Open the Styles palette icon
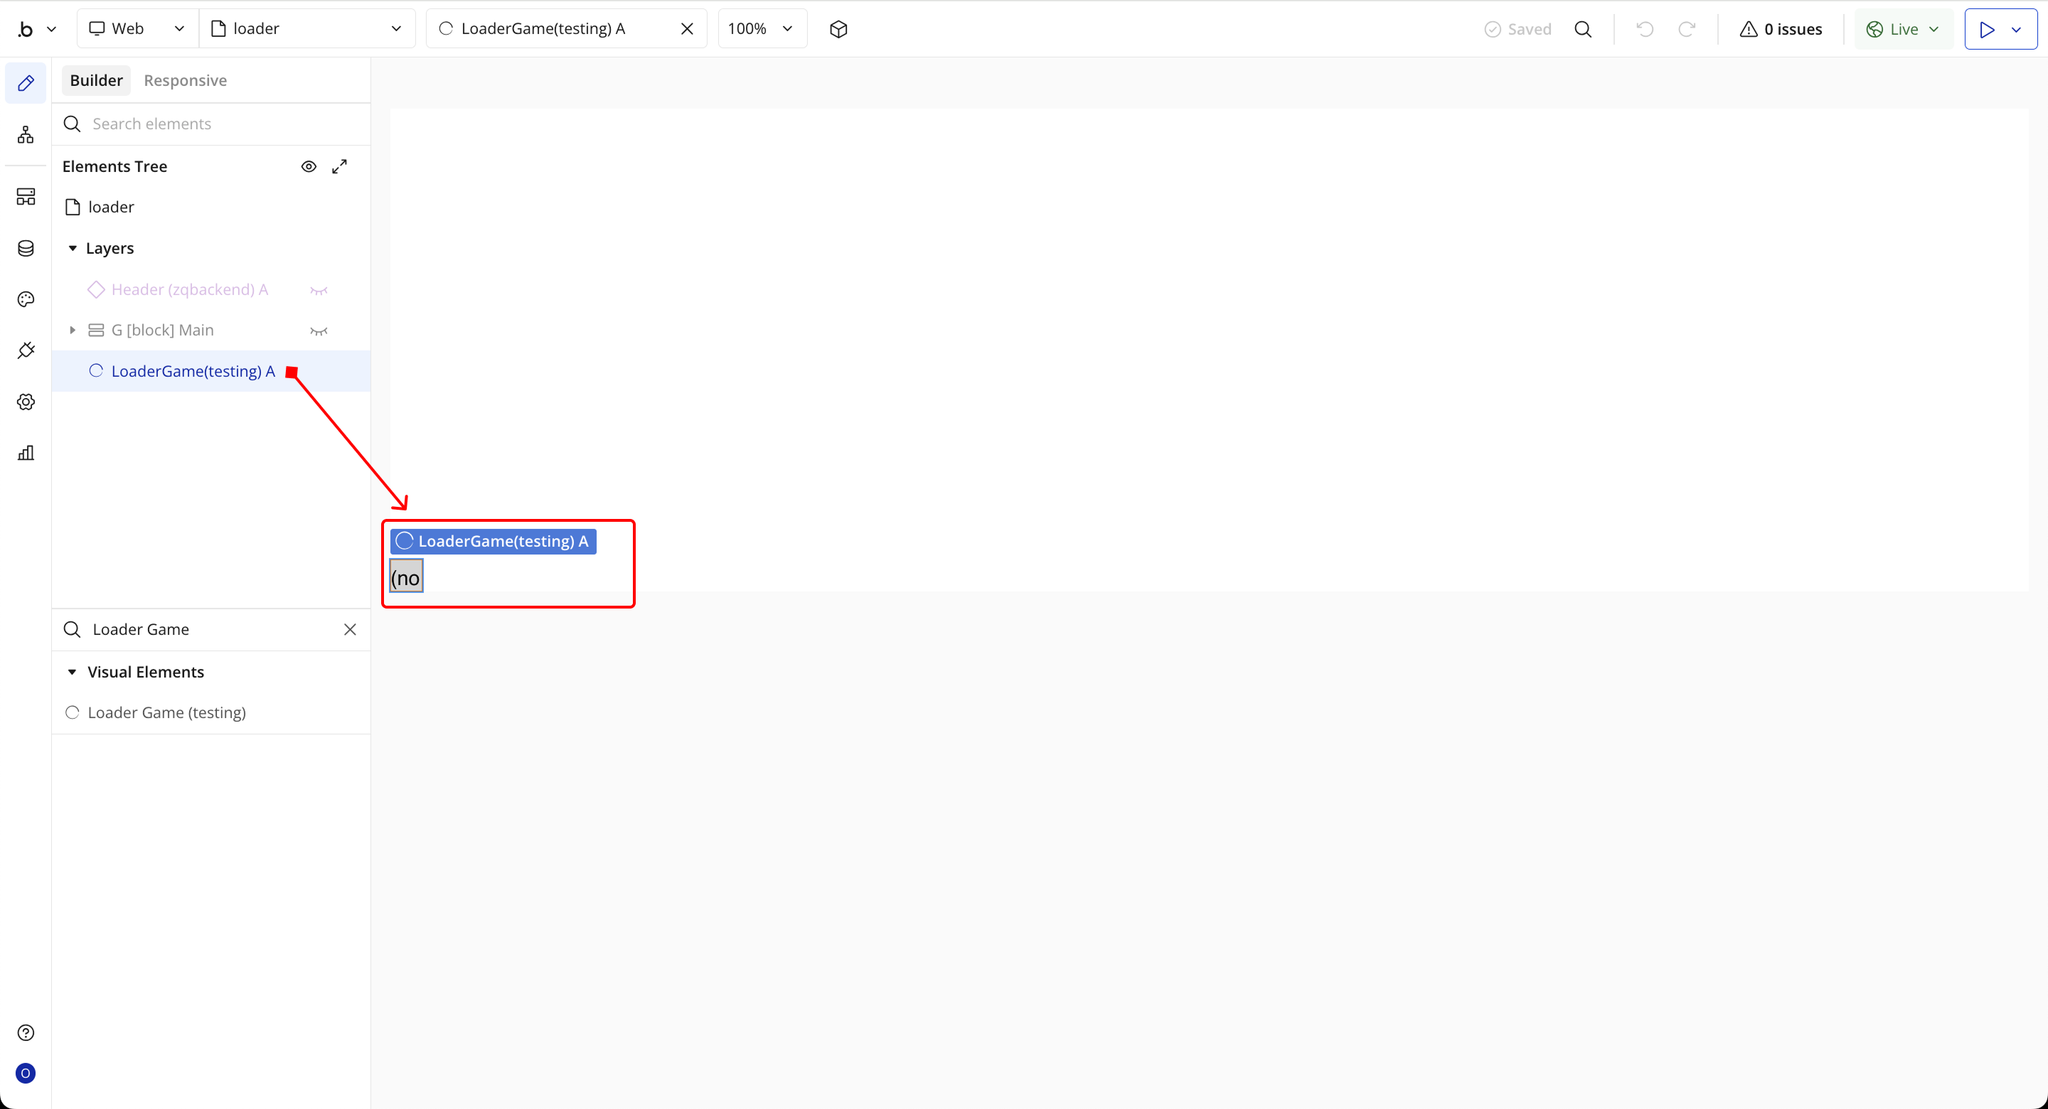 pyautogui.click(x=26, y=299)
